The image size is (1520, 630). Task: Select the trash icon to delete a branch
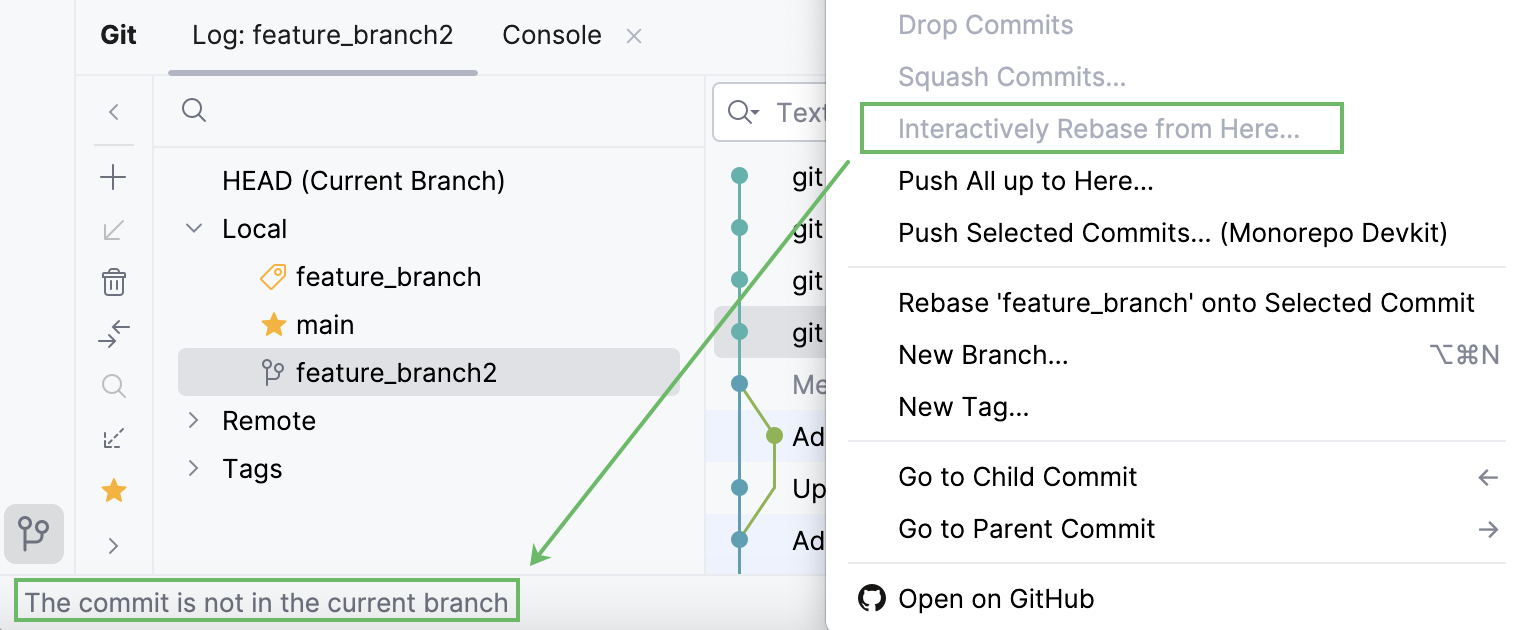click(x=113, y=283)
